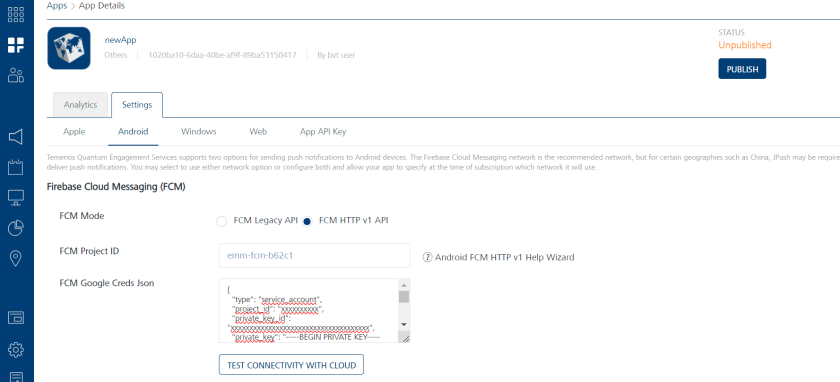This screenshot has height=382, width=840.
Task: Open the Apple platform tab
Action: [74, 131]
